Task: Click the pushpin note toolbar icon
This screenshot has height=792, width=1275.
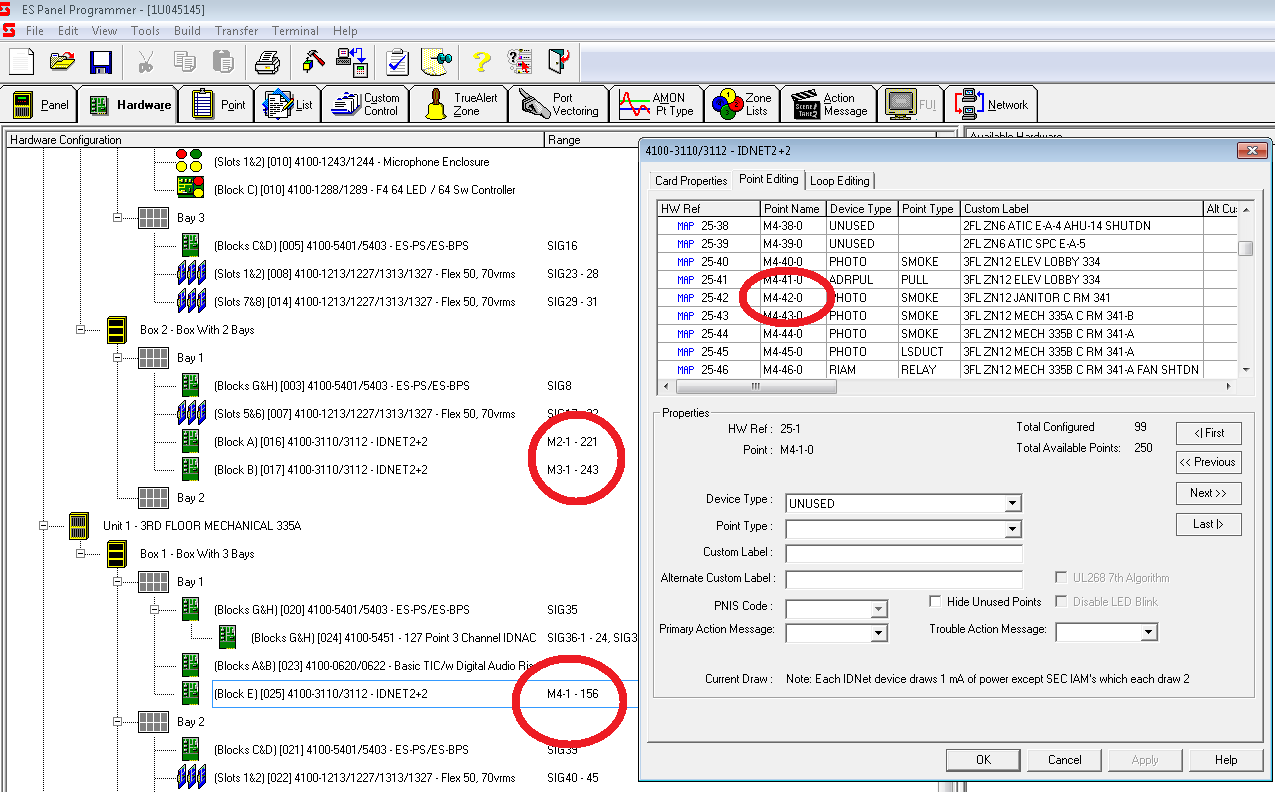Action: pyautogui.click(x=437, y=61)
